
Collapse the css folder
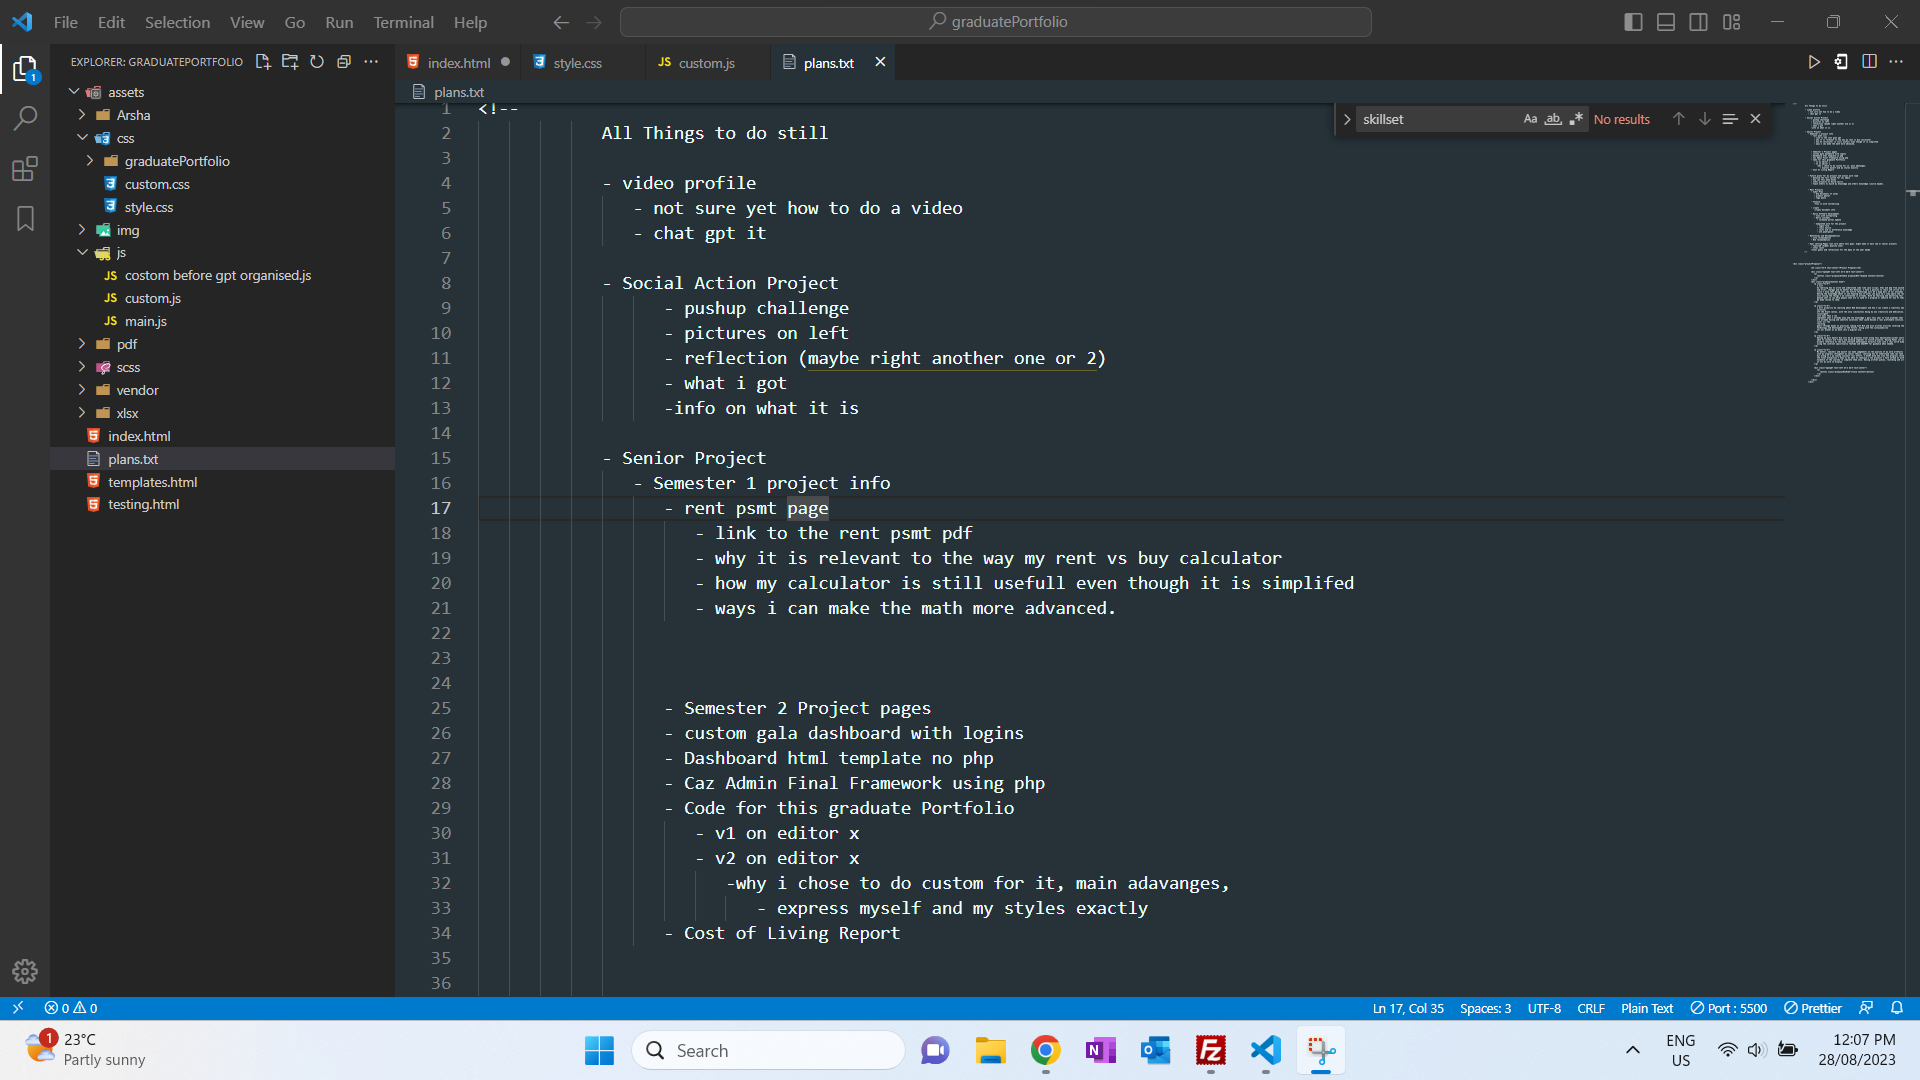pyautogui.click(x=222, y=138)
